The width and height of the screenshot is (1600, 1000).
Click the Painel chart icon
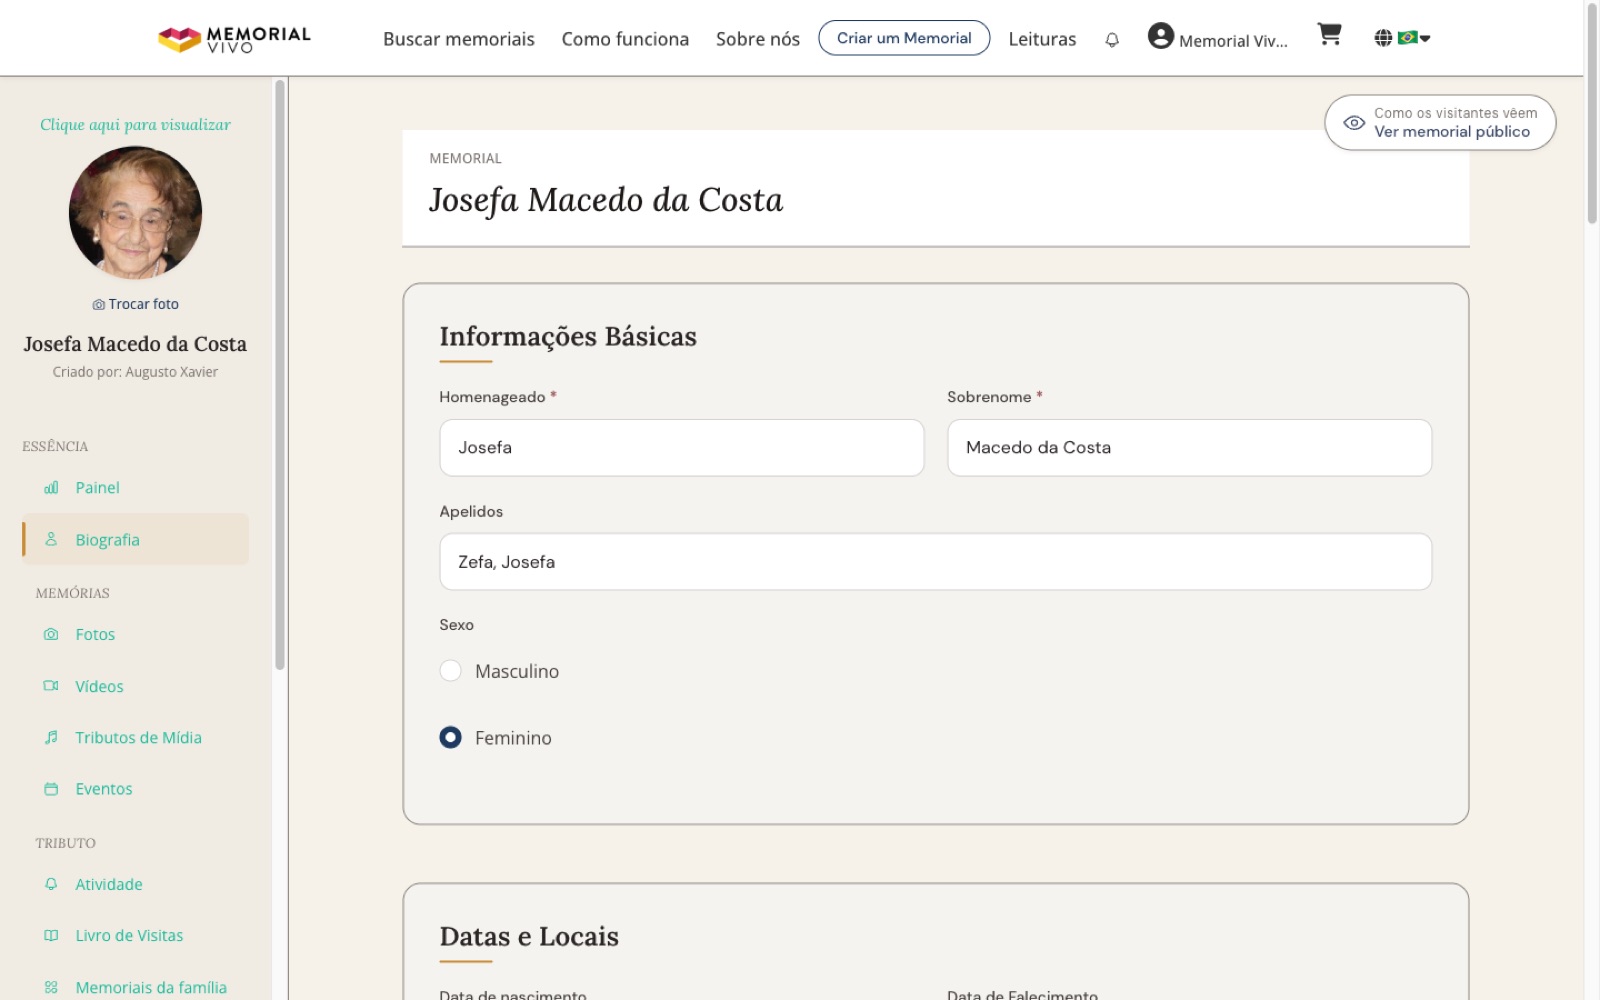click(x=51, y=488)
